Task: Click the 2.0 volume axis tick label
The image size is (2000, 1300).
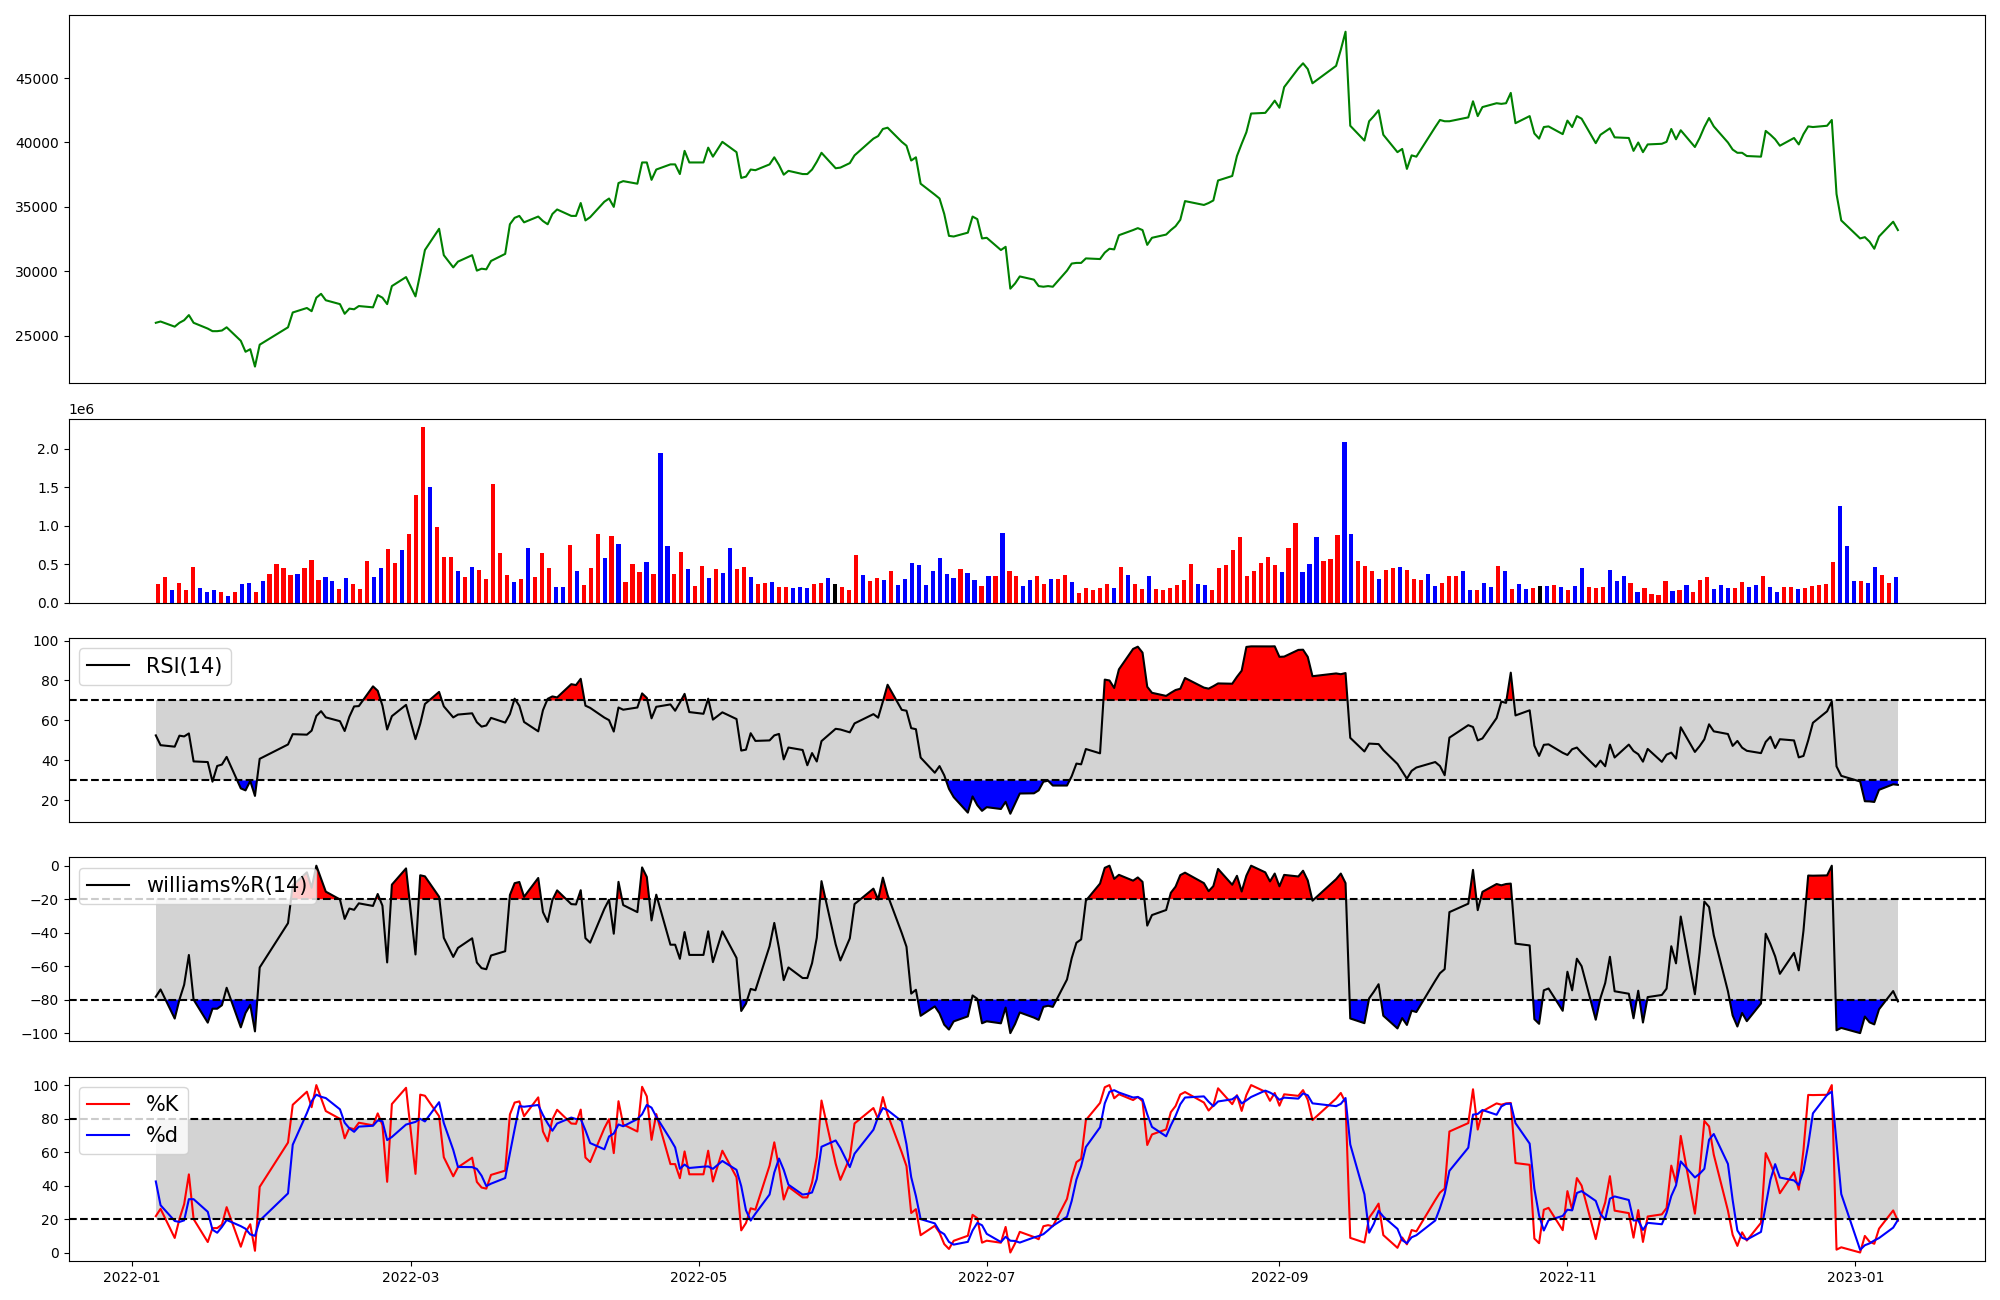Action: pos(47,450)
